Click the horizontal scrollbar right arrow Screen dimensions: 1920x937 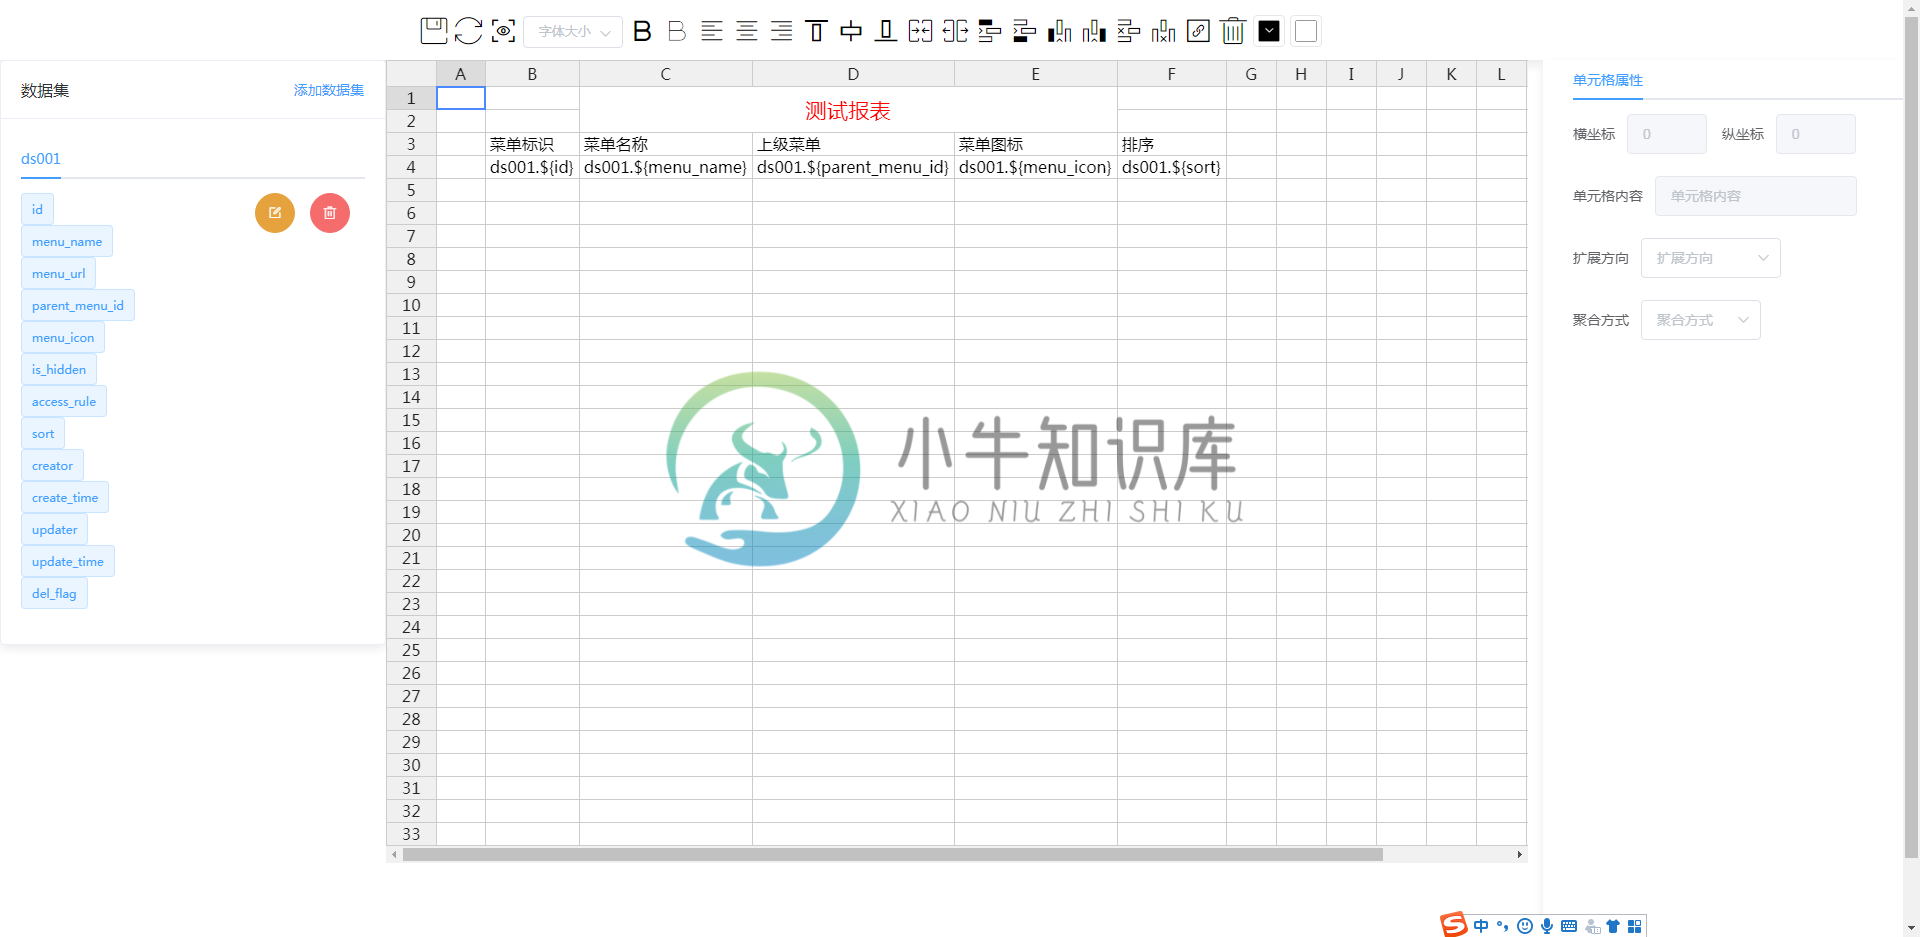tap(1520, 855)
